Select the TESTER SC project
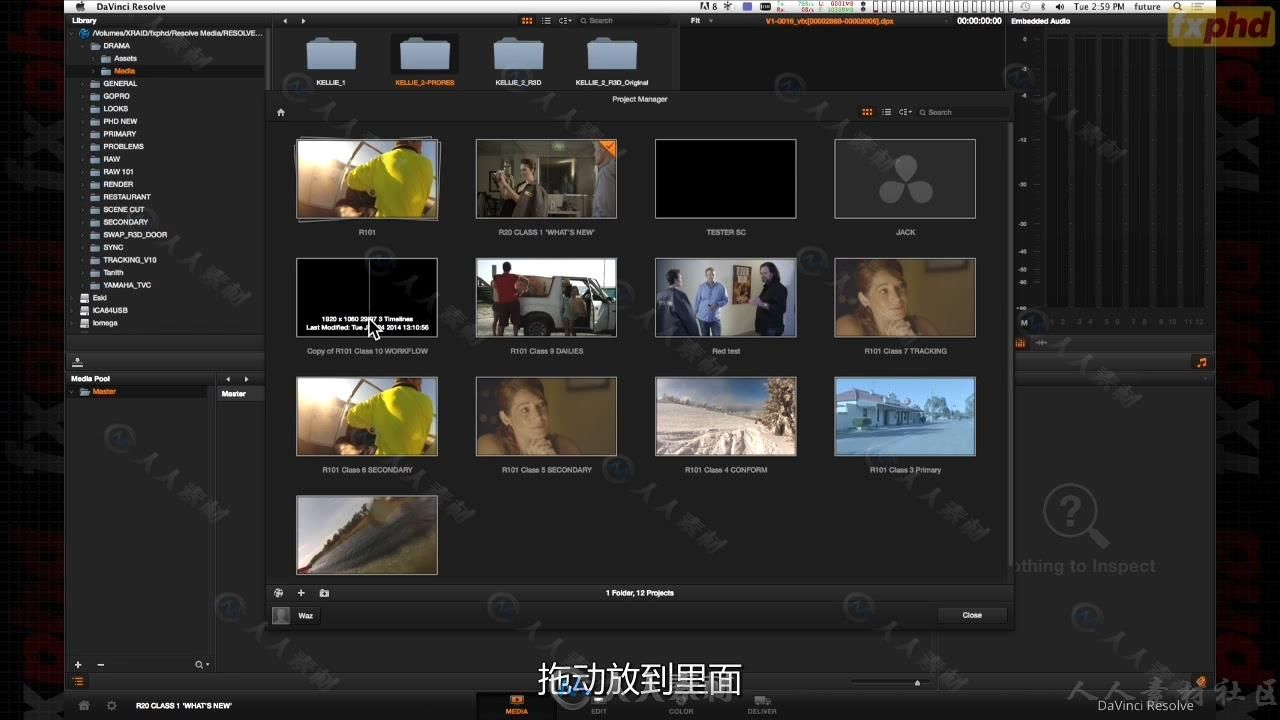 click(726, 179)
